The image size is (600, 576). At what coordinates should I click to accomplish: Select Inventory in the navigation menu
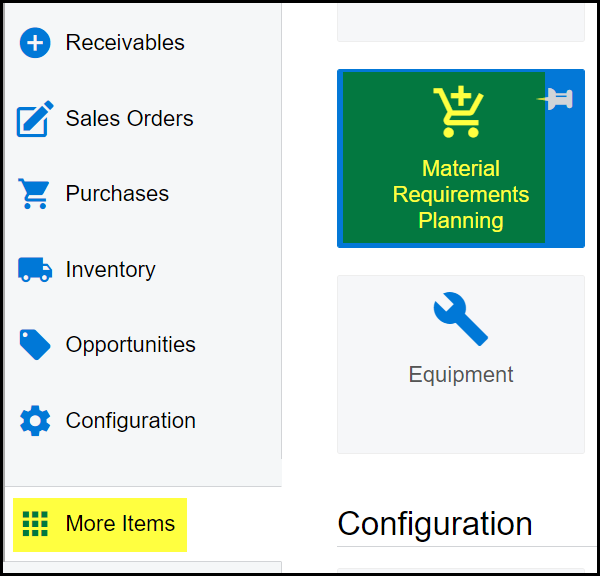[x=110, y=270]
